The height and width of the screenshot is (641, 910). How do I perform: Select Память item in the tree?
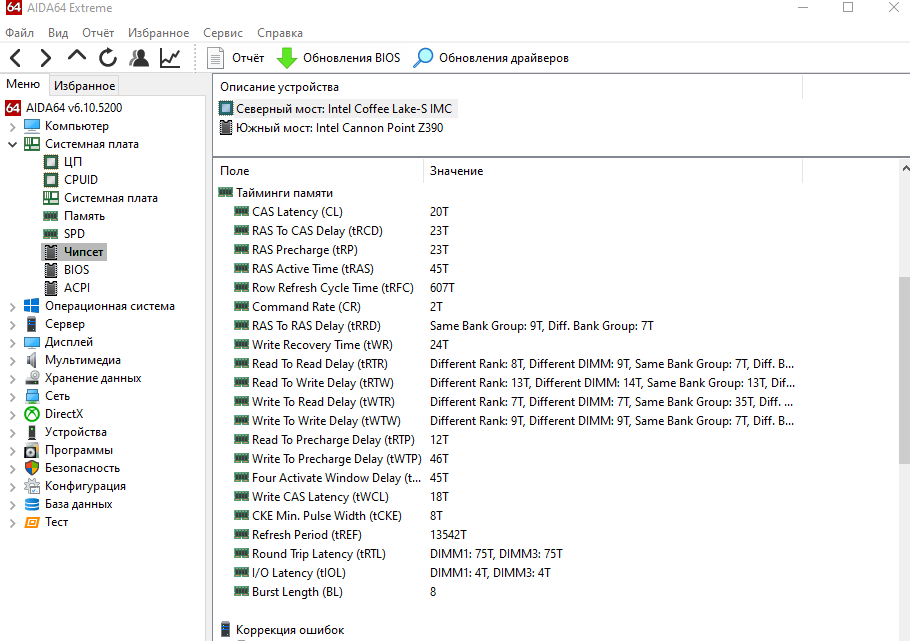point(74,216)
